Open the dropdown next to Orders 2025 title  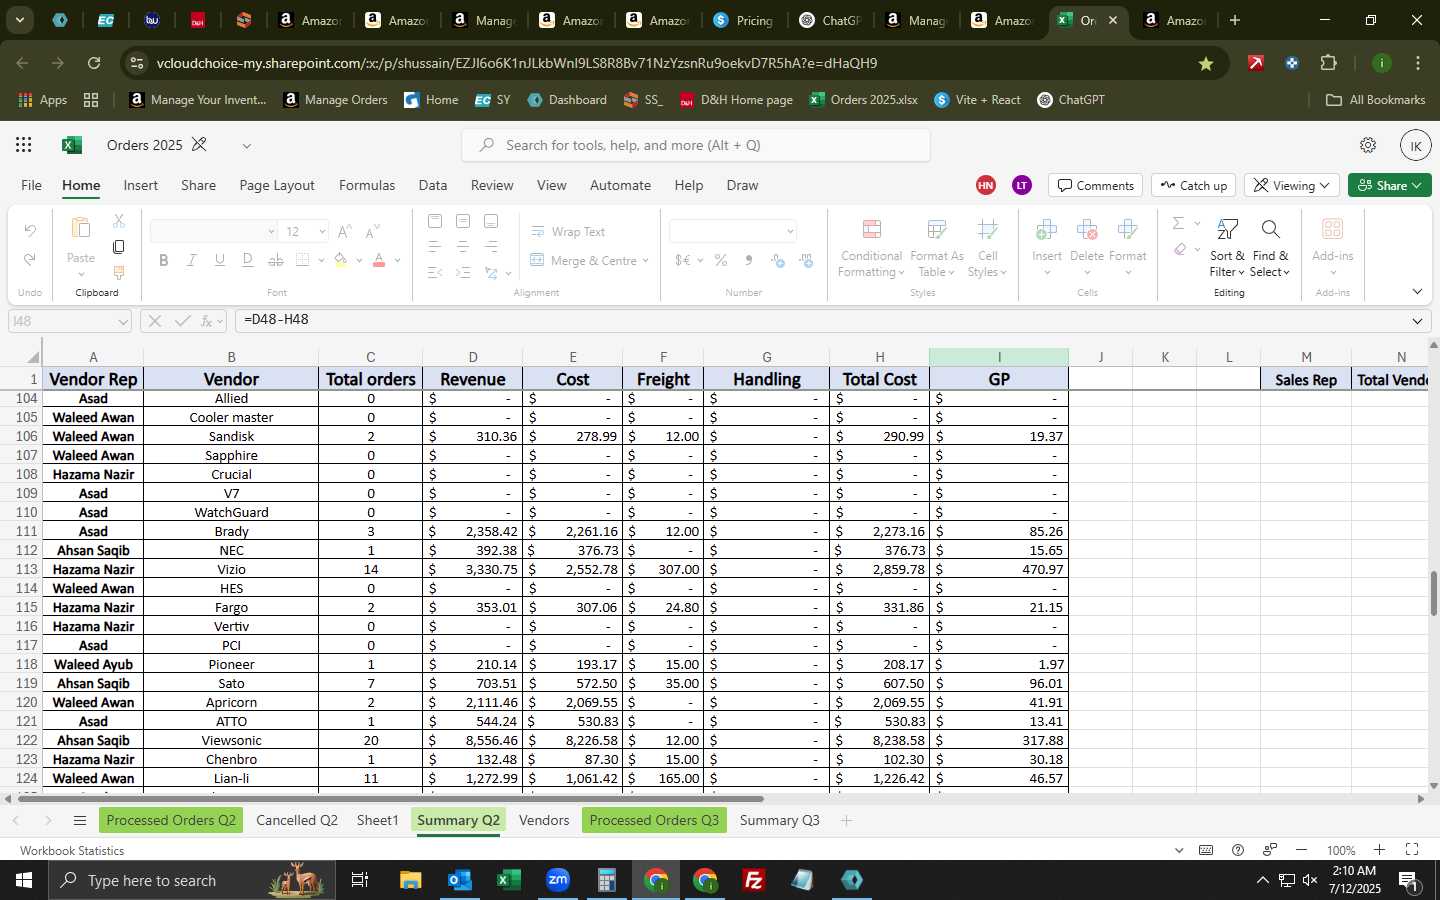coord(246,146)
